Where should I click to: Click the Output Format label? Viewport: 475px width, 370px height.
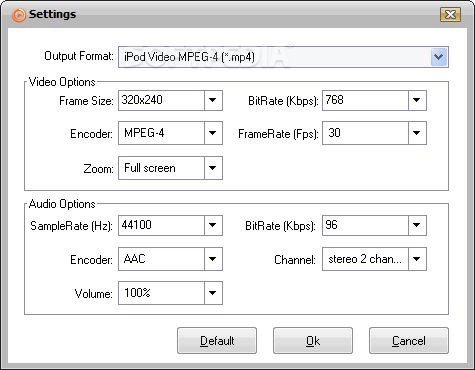click(79, 56)
